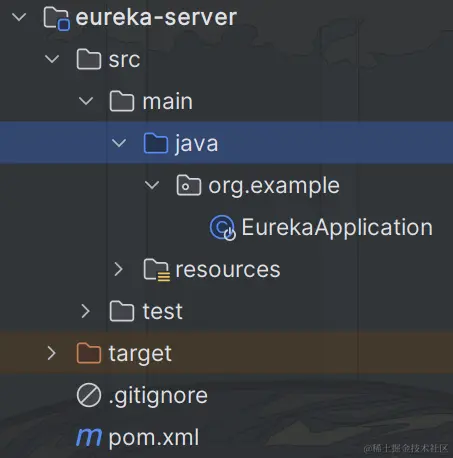Expand the resources folder
This screenshot has width=453, height=458.
118,269
